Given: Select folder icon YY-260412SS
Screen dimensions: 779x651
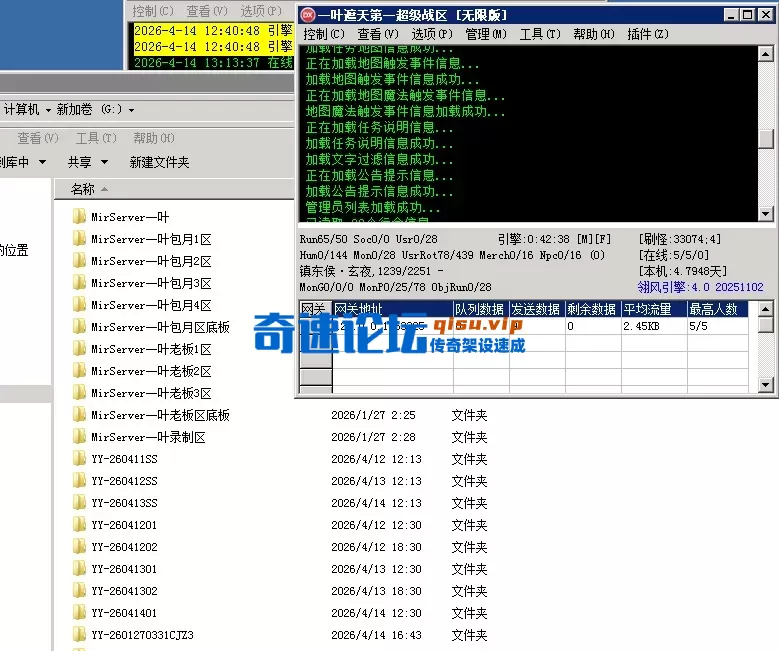Looking at the screenshot, I should [x=79, y=480].
